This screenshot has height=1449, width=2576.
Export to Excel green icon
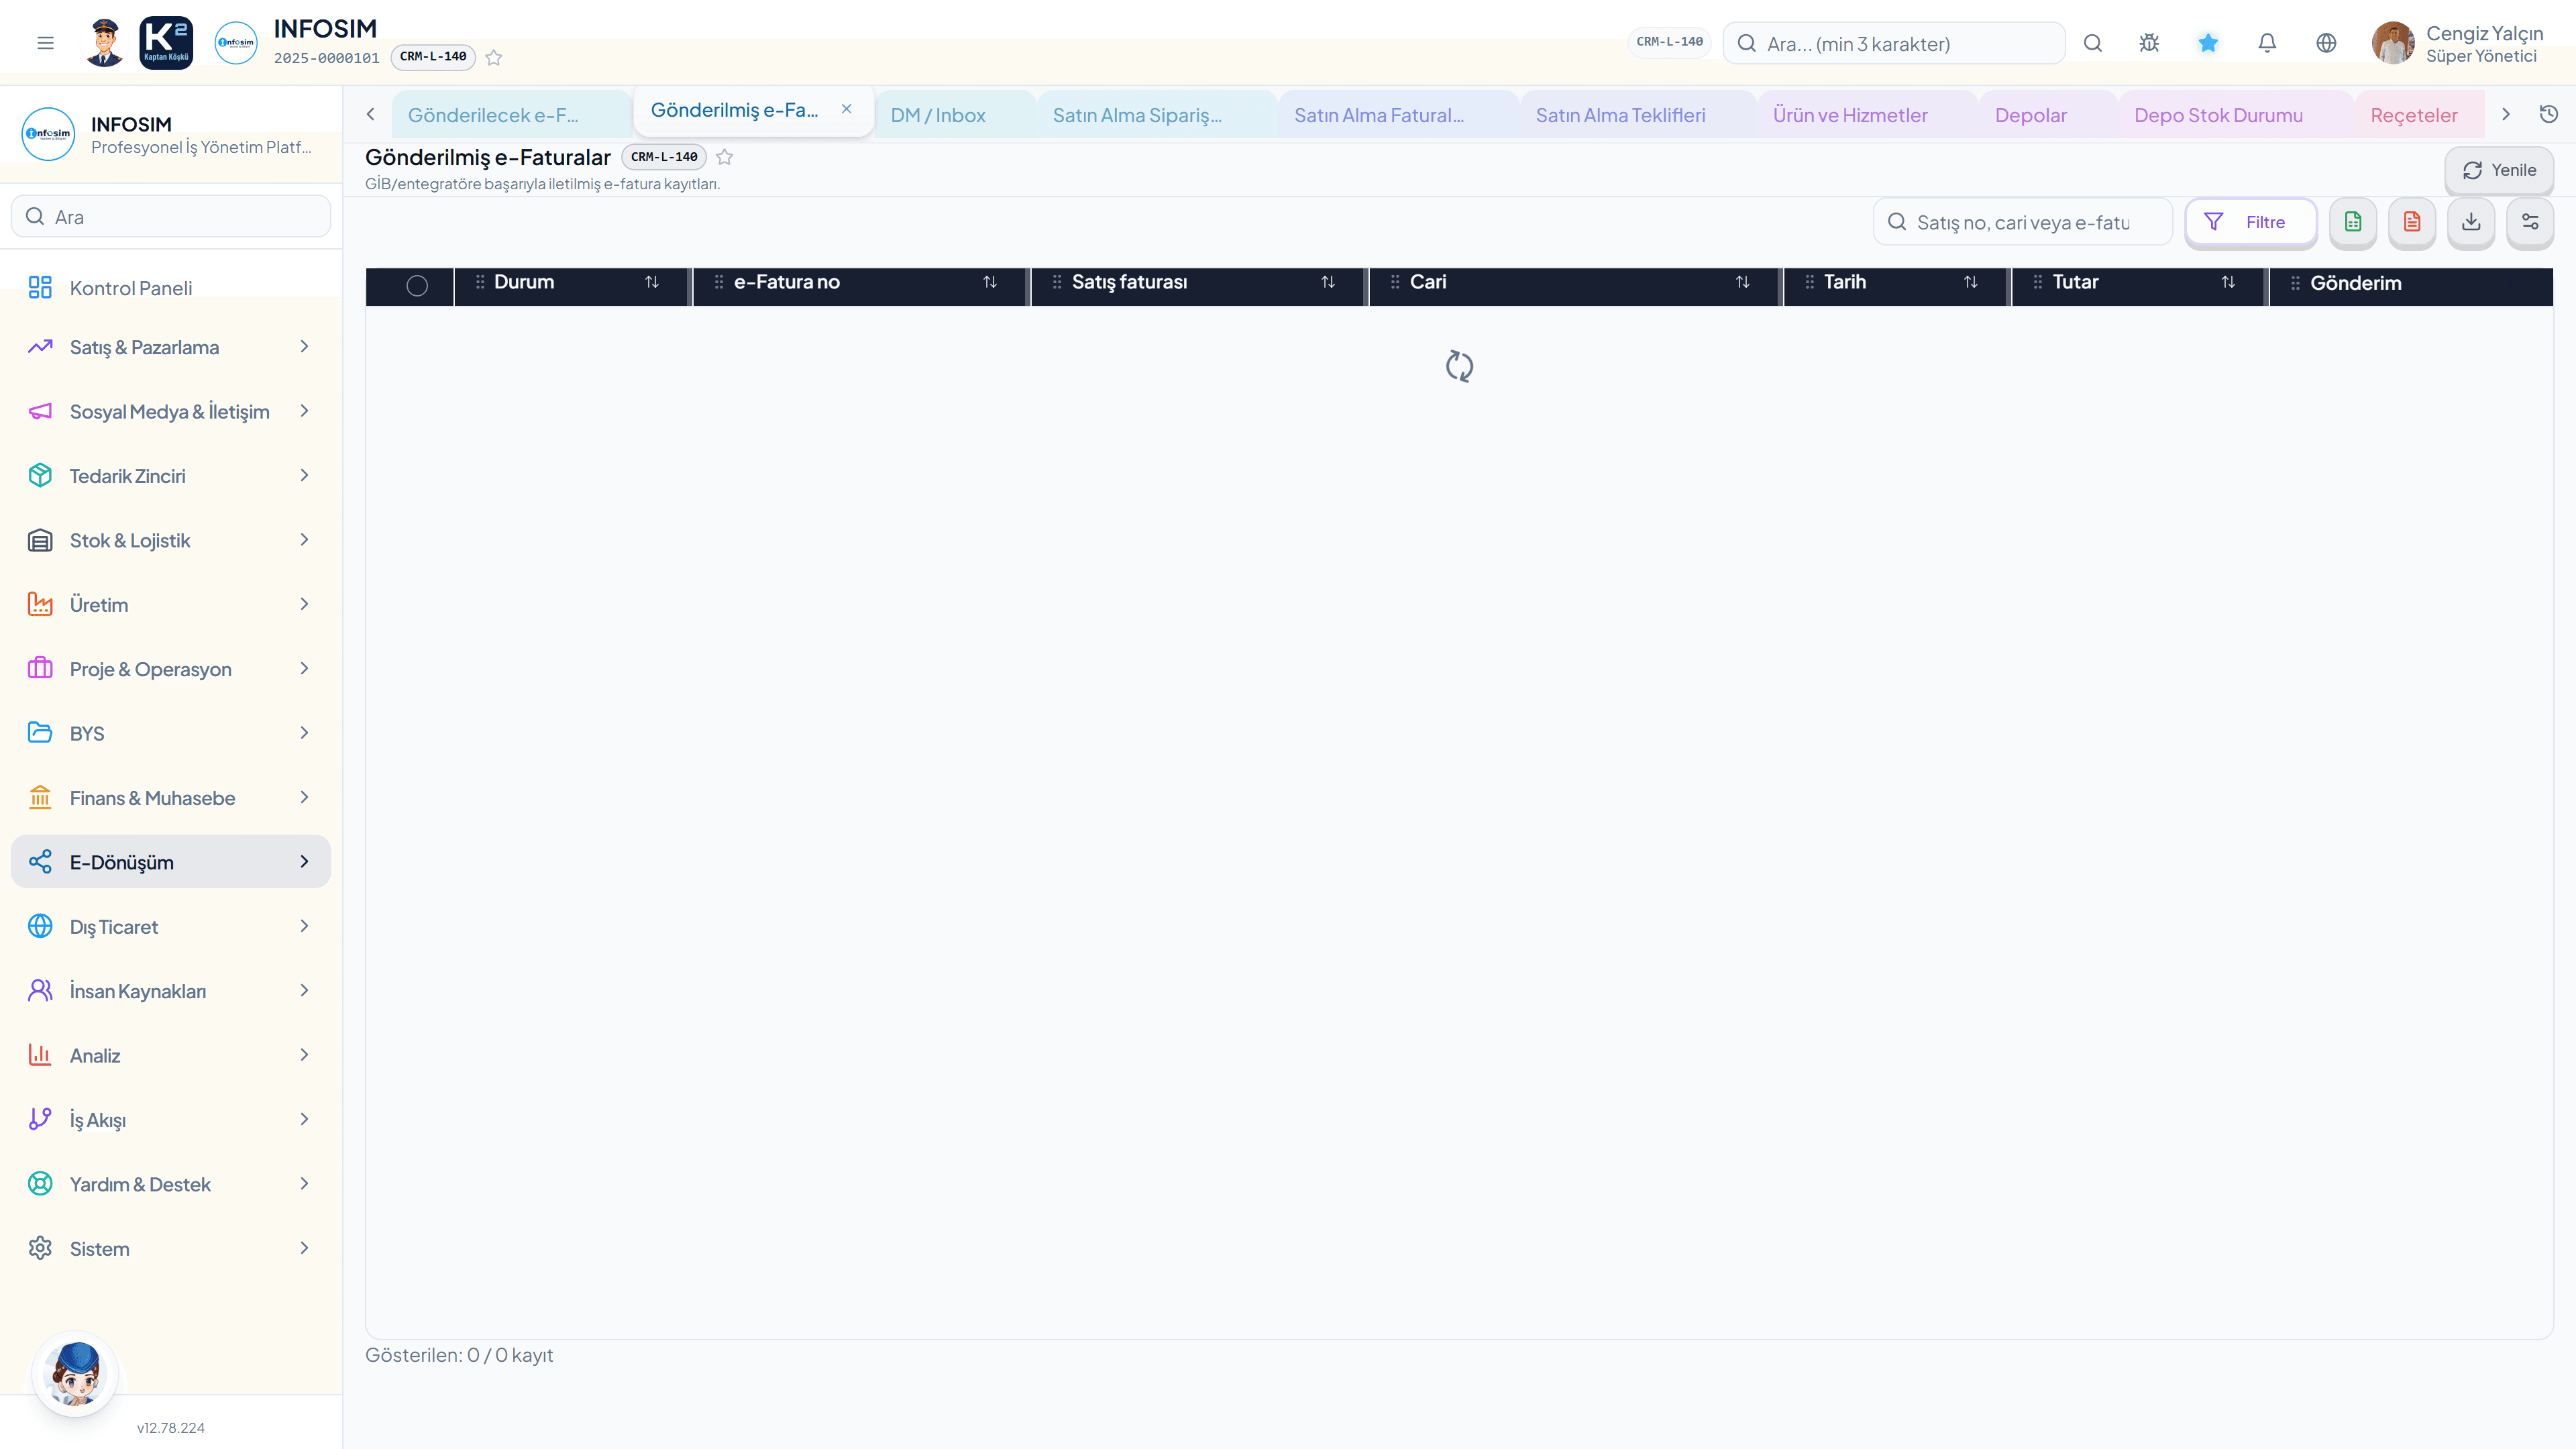point(2353,222)
